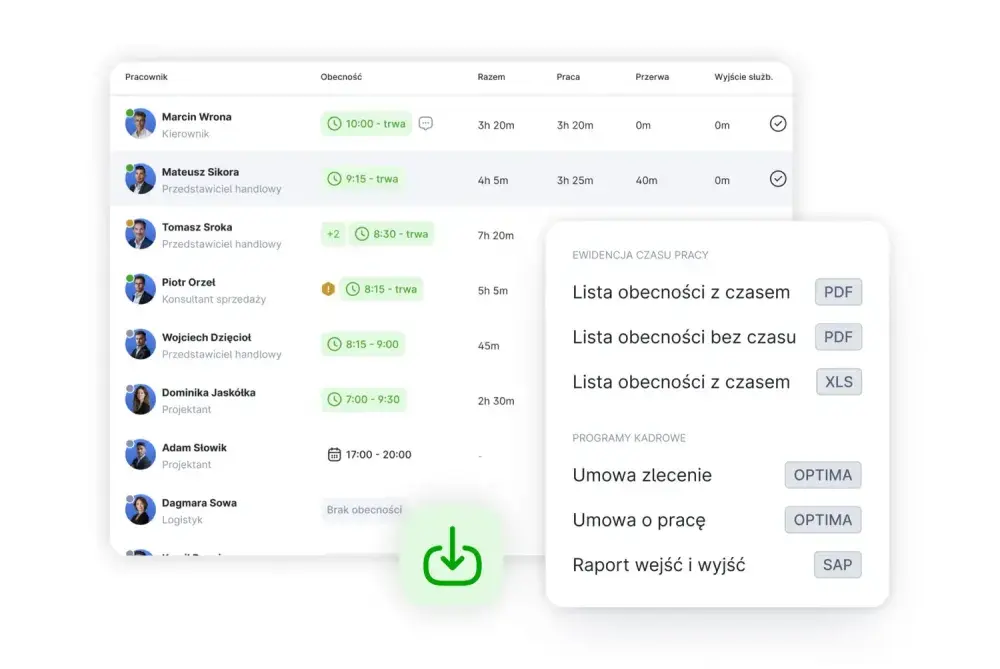Viewport: 1000px width, 669px height.
Task: Open the comment bubble for Marcin Wrona
Action: pos(425,123)
